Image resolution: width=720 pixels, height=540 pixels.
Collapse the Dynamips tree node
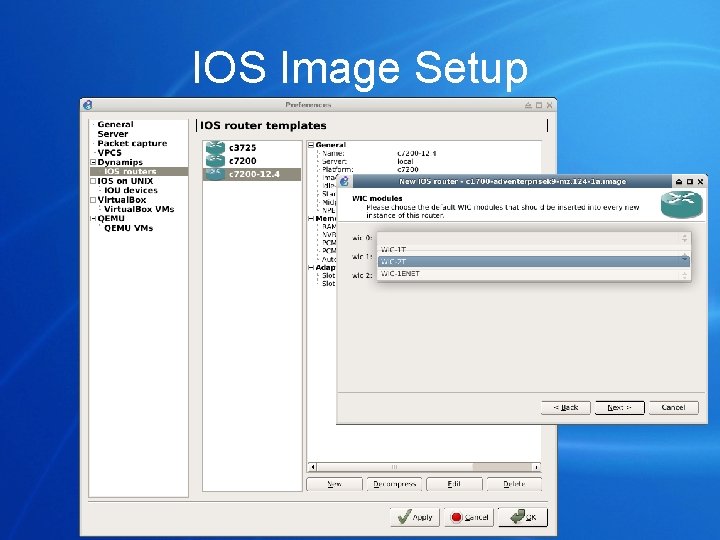[x=93, y=162]
